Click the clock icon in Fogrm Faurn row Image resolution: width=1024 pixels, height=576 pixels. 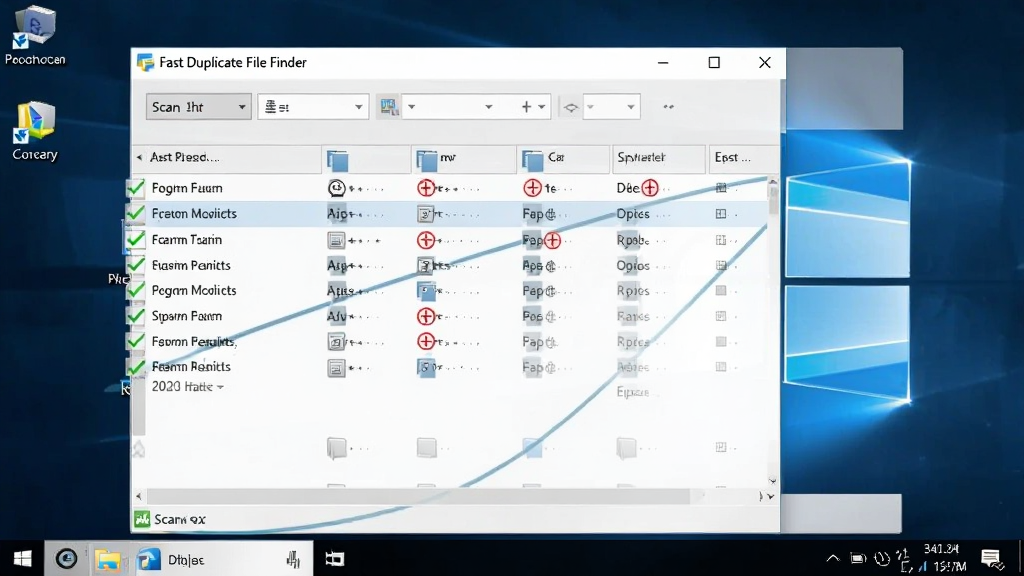[336, 188]
